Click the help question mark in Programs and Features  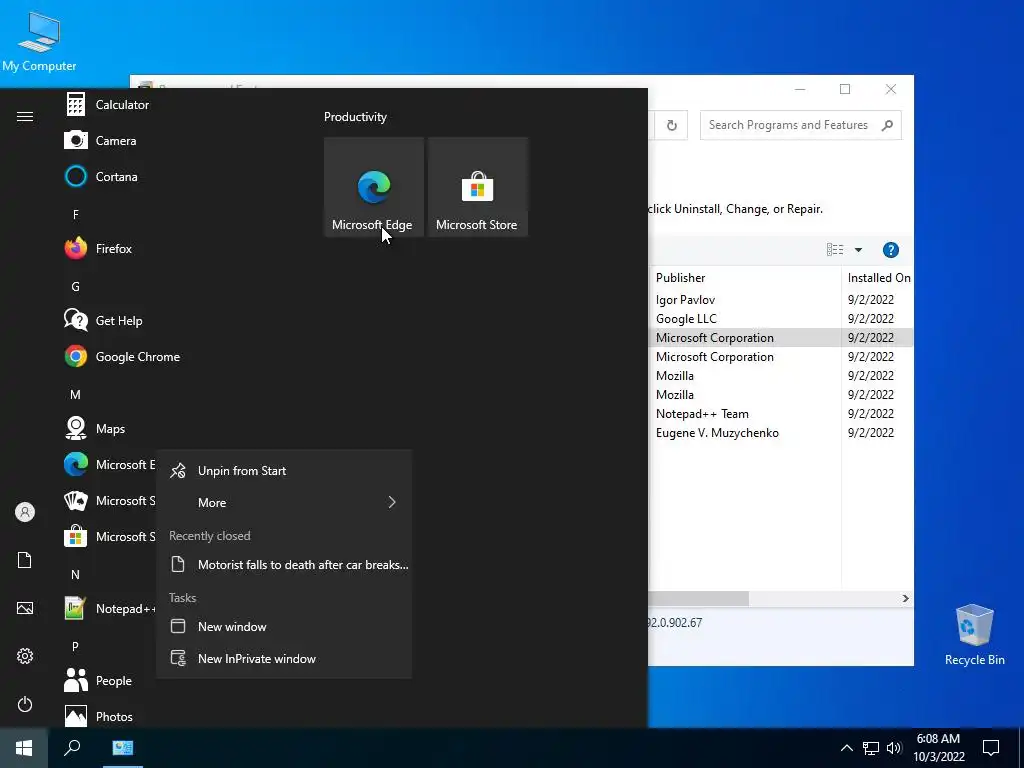[x=891, y=250]
